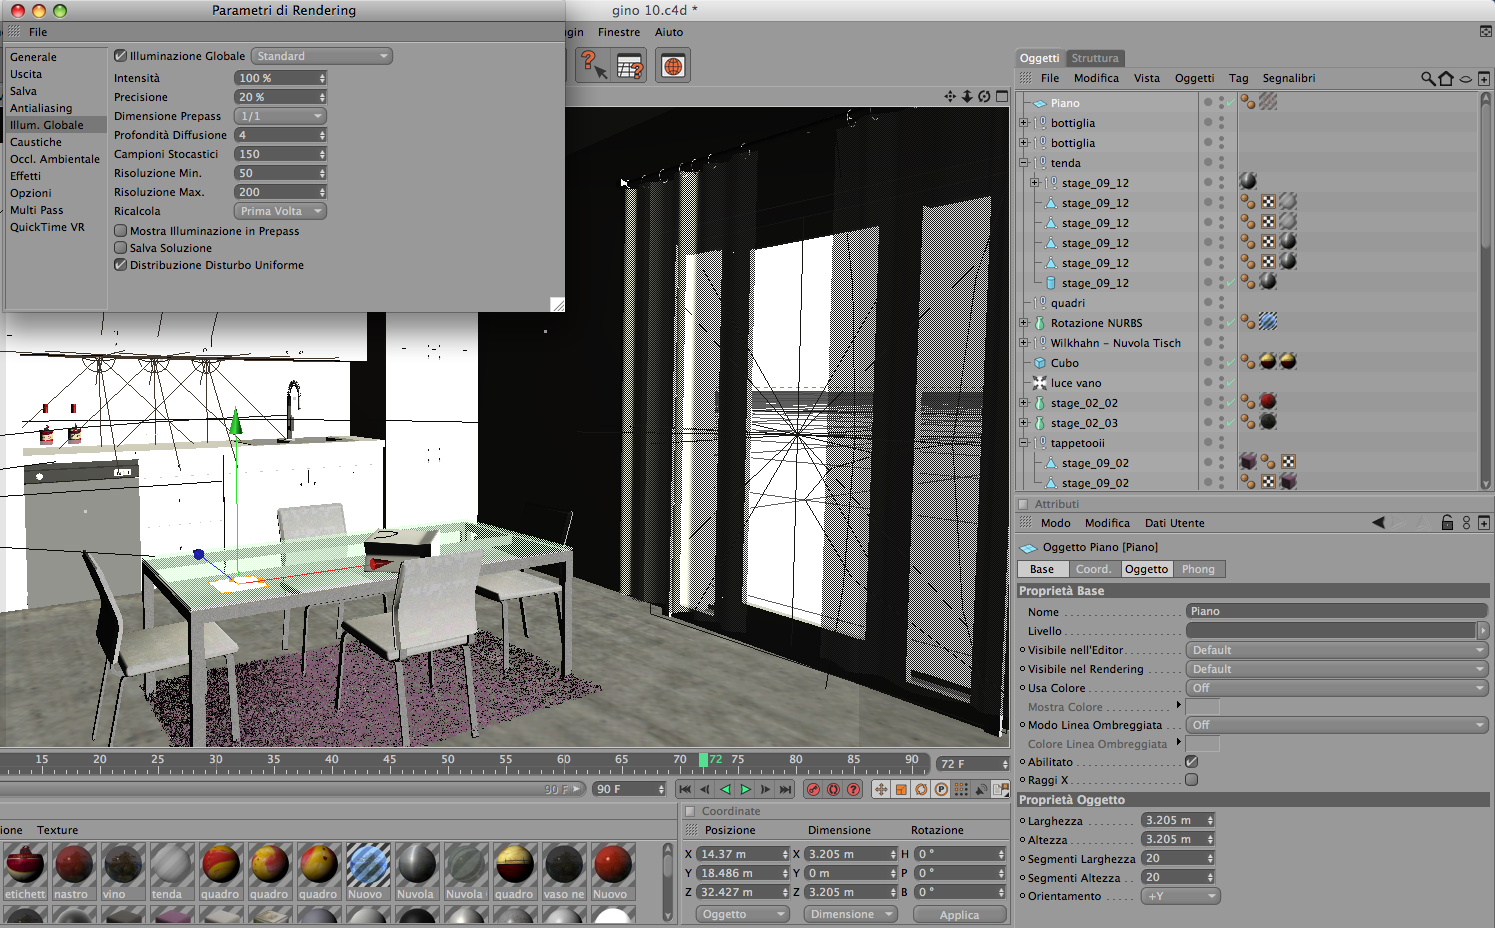Click the viewport move arrows icon
The height and width of the screenshot is (928, 1495).
click(x=950, y=96)
